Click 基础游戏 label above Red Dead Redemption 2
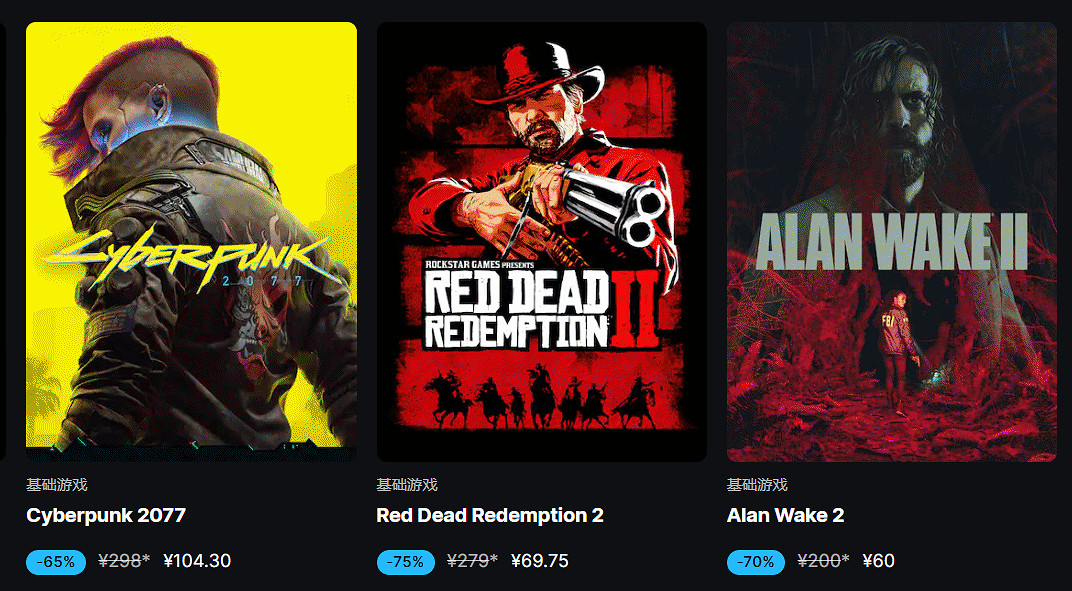Image resolution: width=1072 pixels, height=591 pixels. 407,486
